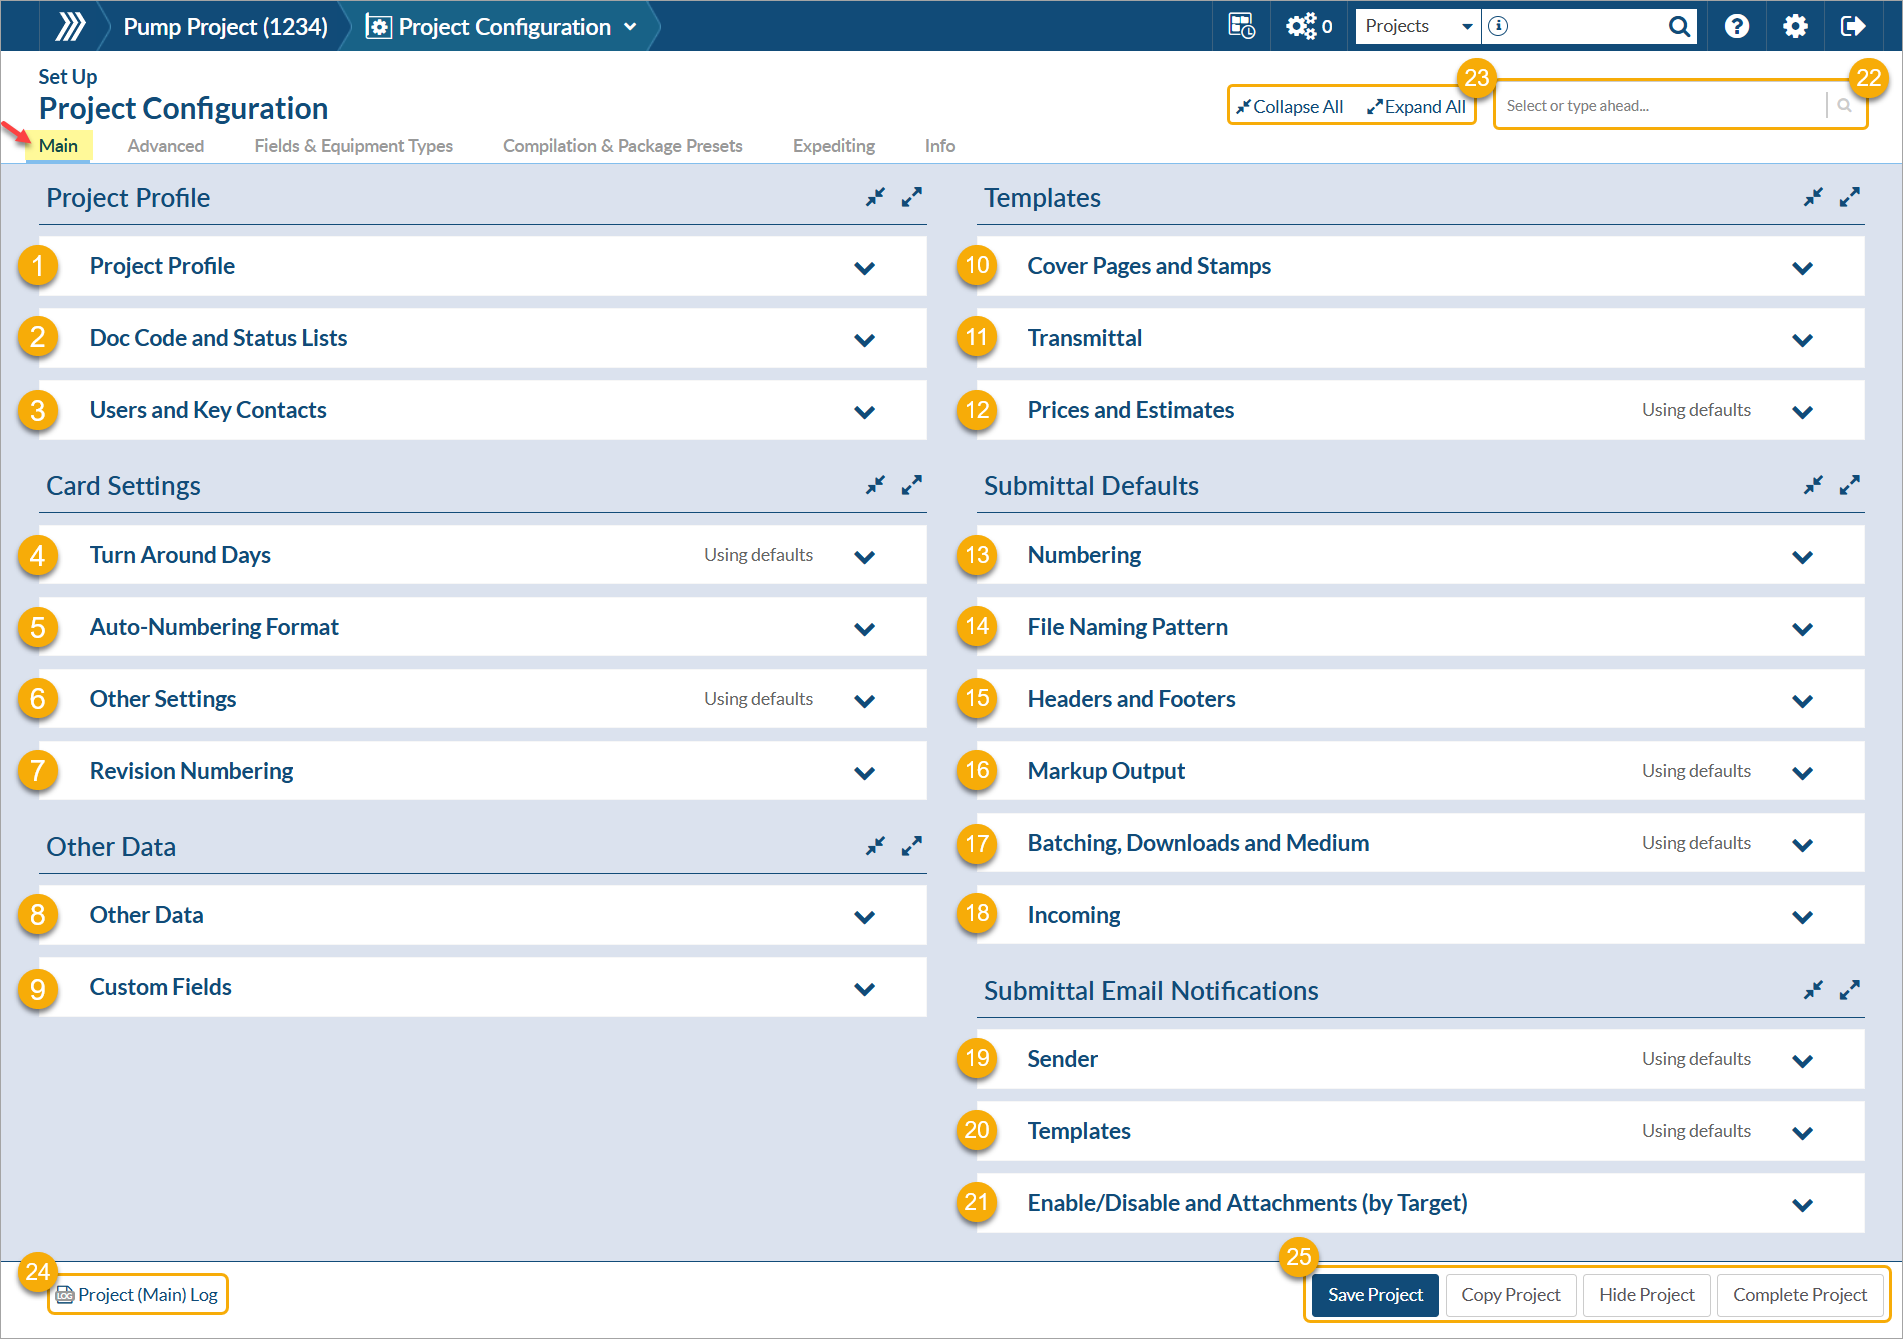Collapse all in Project Profile section

[x=875, y=197]
